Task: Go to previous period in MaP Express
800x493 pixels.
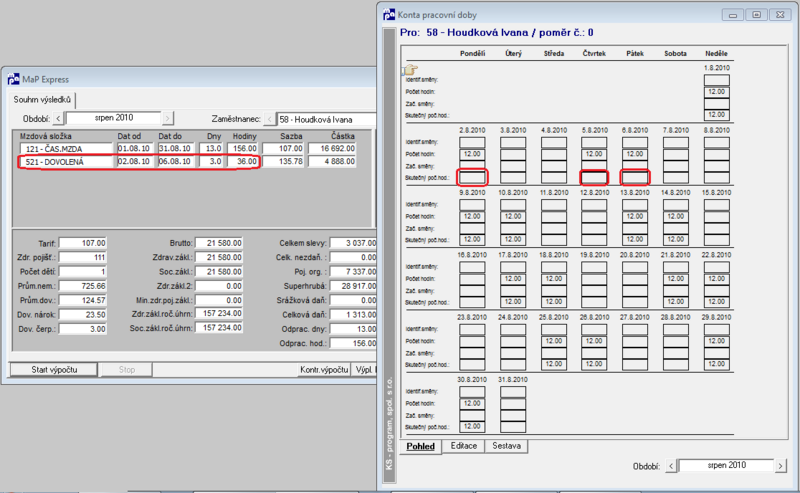Action: 58,118
